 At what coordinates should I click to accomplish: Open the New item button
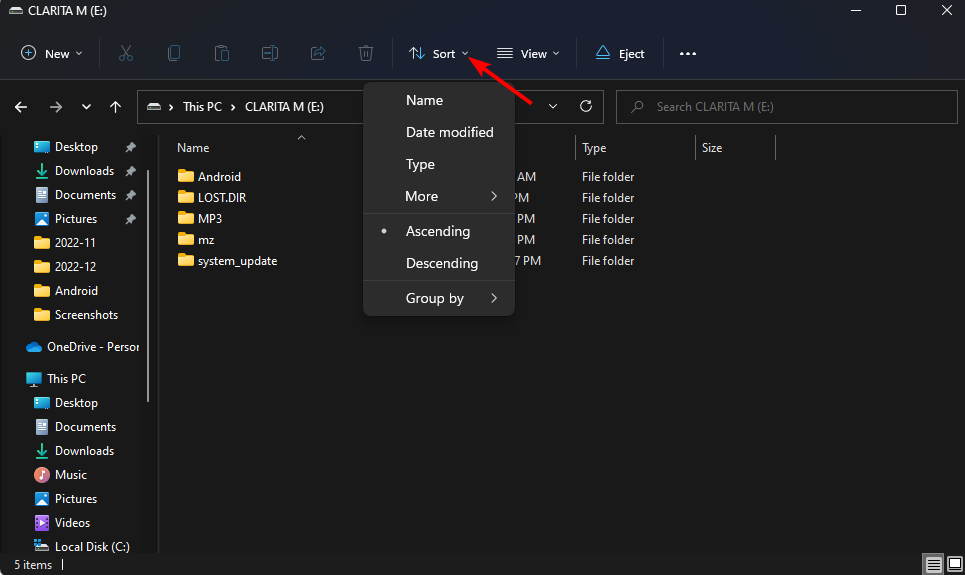tap(52, 54)
